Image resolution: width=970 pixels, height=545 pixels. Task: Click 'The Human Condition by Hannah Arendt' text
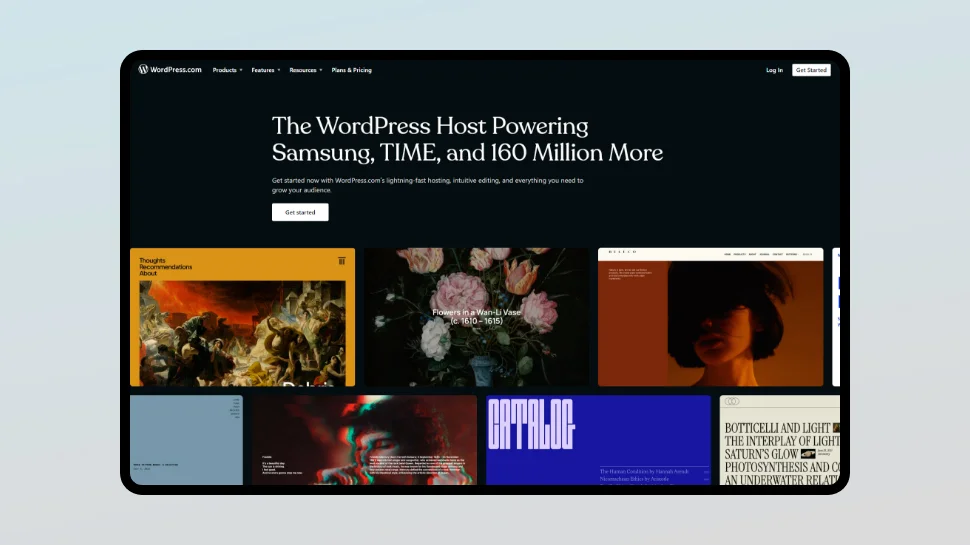(644, 471)
